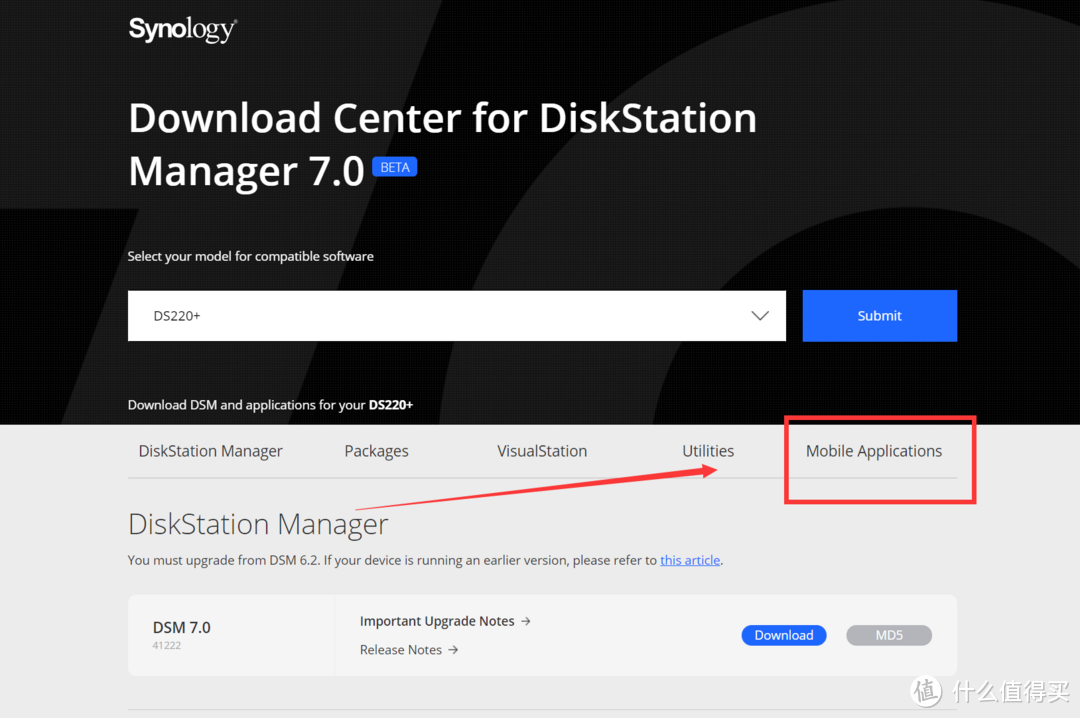The width and height of the screenshot is (1080, 718).
Task: Open the Mobile Applications tab
Action: [x=874, y=451]
